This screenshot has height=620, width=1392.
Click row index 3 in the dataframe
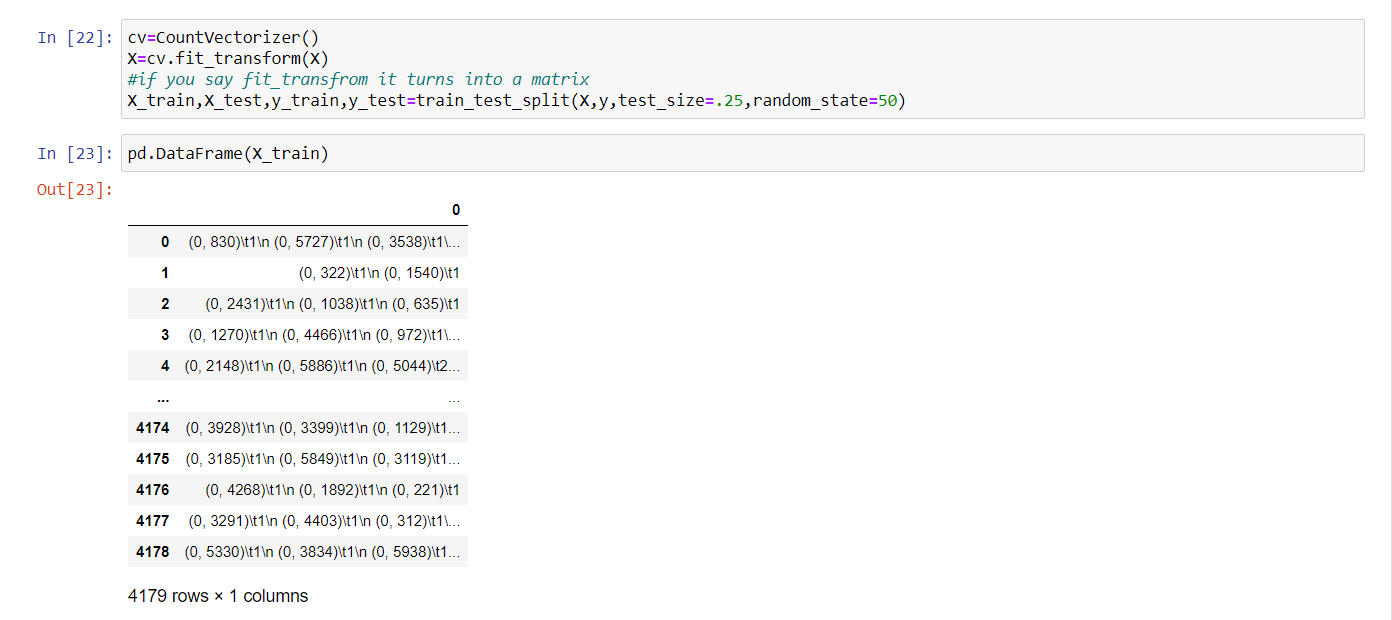point(165,334)
